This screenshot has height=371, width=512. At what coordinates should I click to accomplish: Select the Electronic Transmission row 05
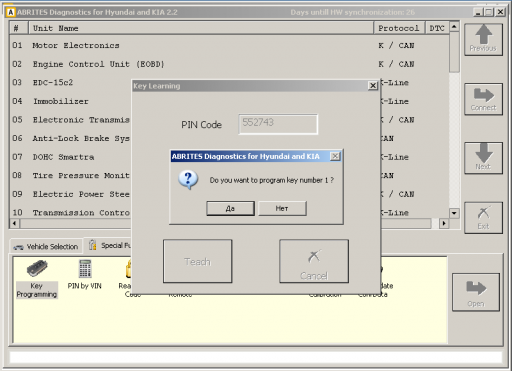(71, 120)
